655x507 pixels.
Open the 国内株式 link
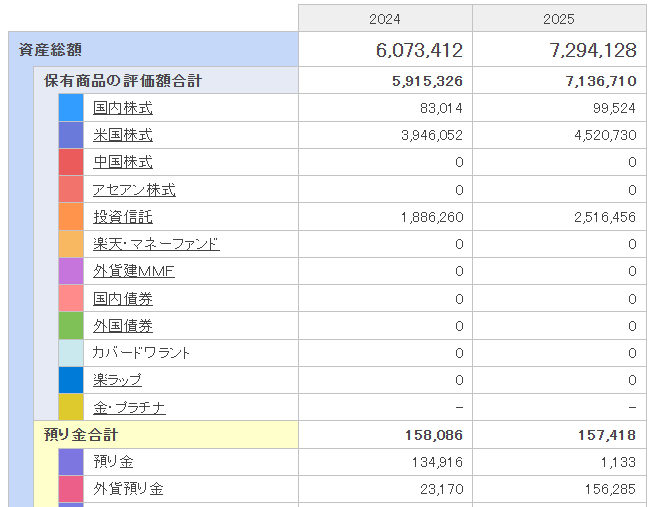point(123,108)
